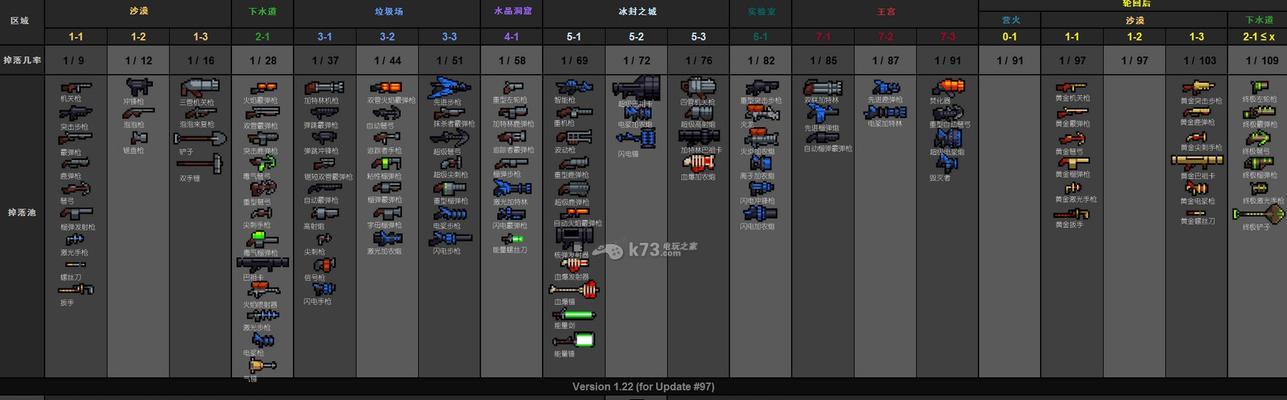Viewport: 1287px width, 400px height.
Task: Click the level cell 0-1
Action: (x=1010, y=36)
